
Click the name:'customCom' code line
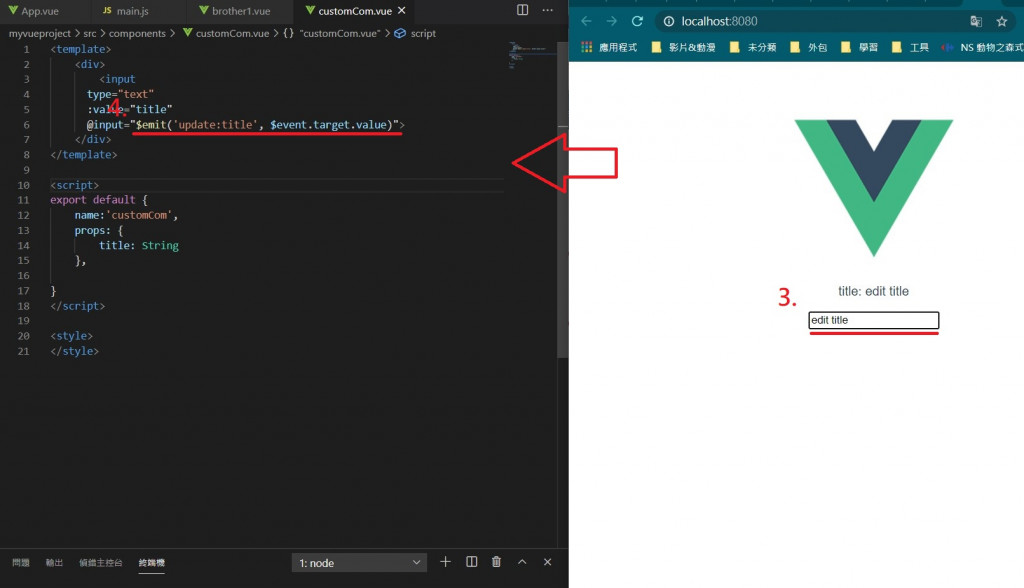(126, 215)
